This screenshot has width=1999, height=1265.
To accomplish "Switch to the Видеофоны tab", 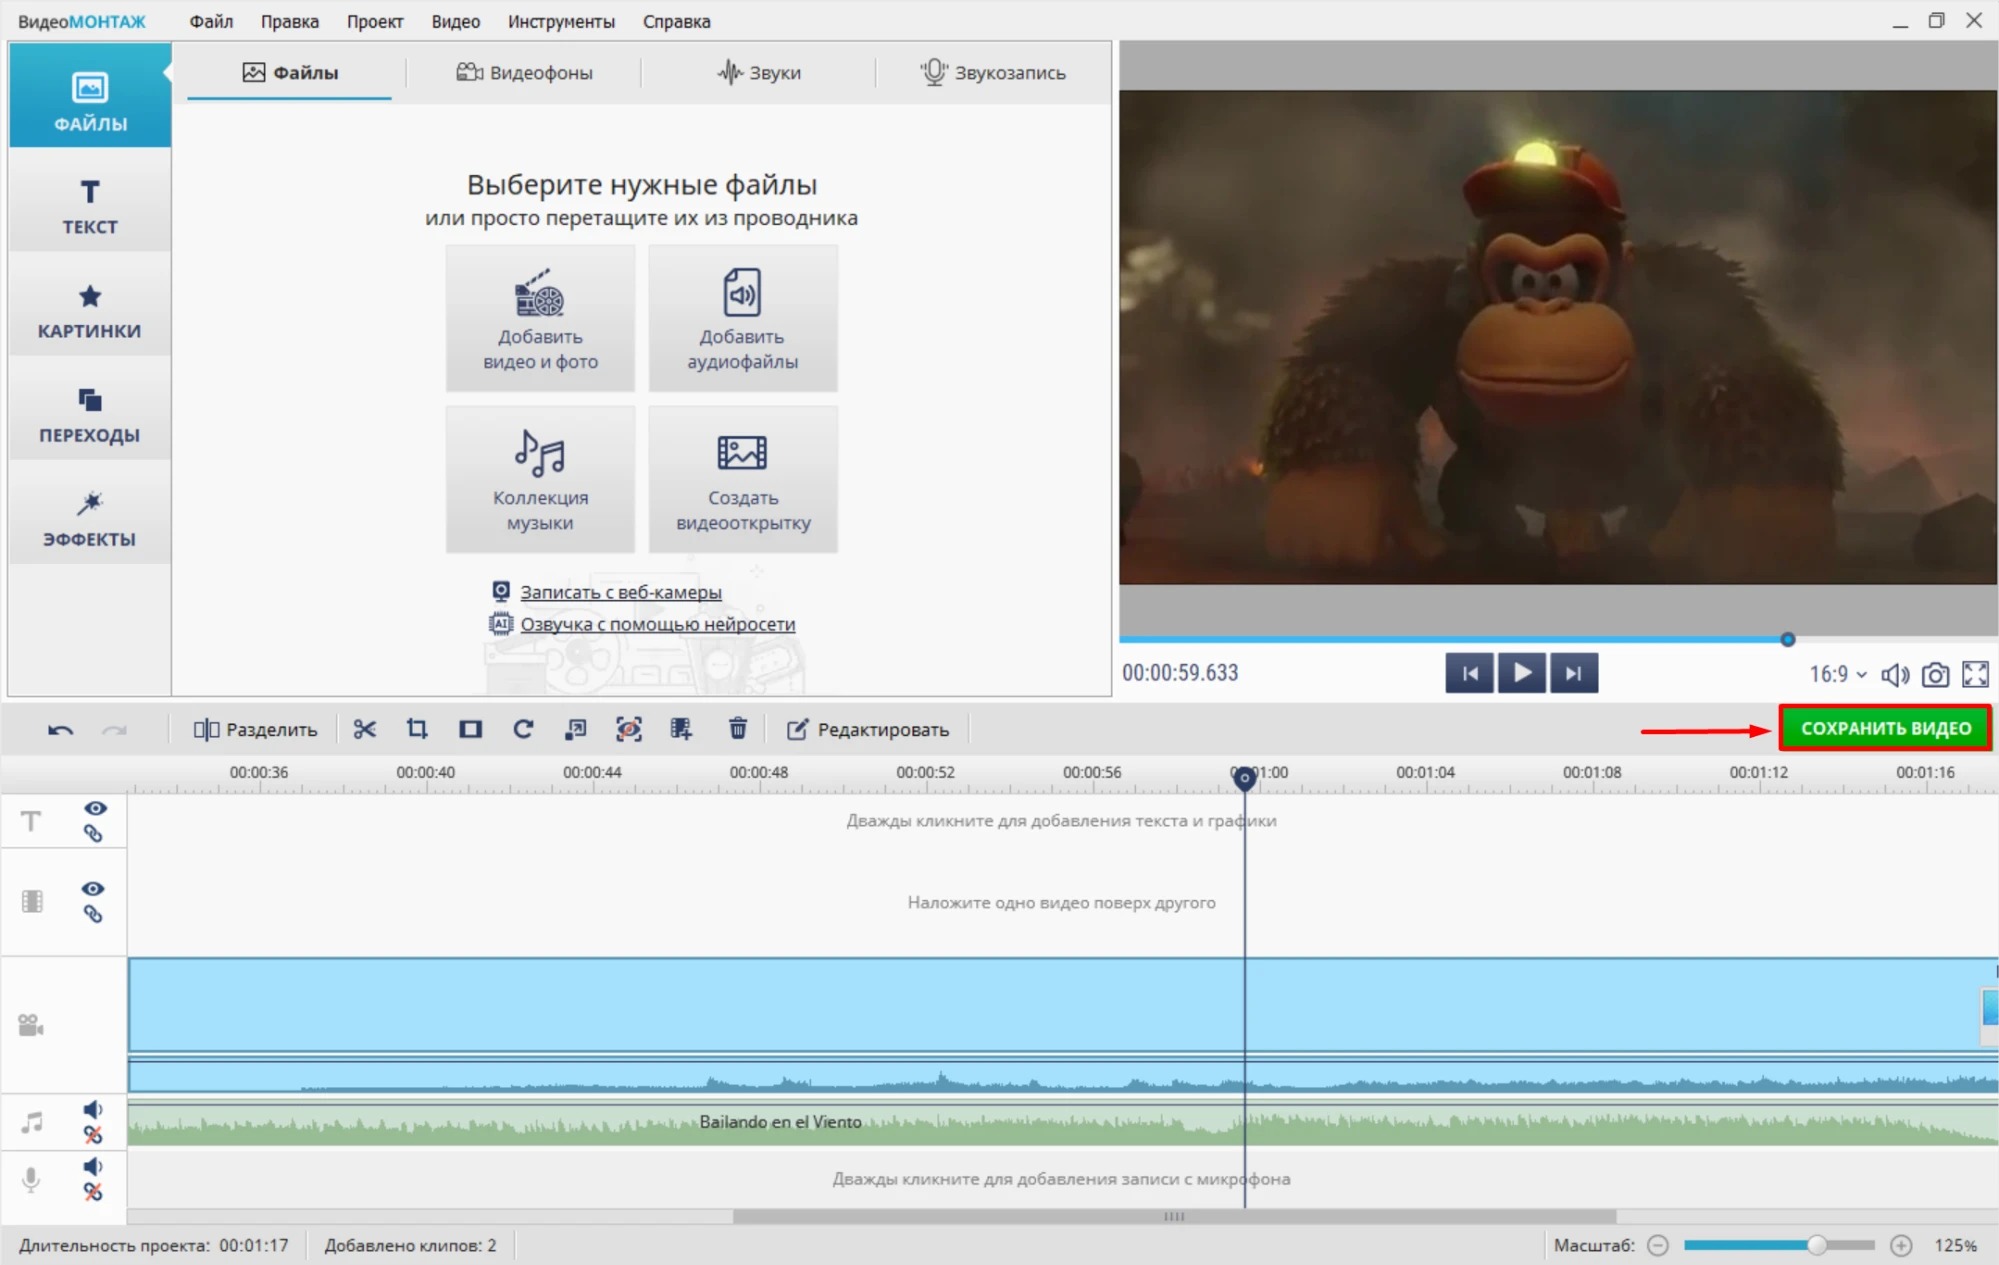I will coord(525,72).
